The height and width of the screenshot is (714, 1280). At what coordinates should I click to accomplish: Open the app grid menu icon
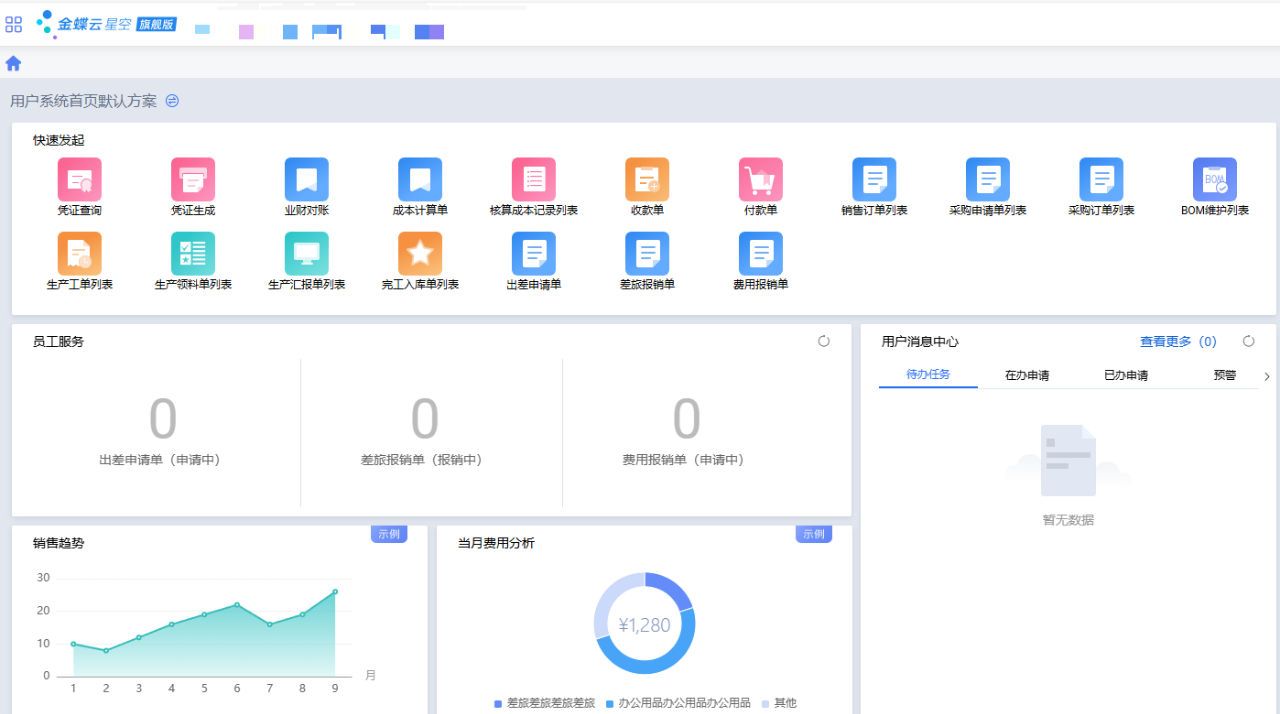pyautogui.click(x=14, y=24)
